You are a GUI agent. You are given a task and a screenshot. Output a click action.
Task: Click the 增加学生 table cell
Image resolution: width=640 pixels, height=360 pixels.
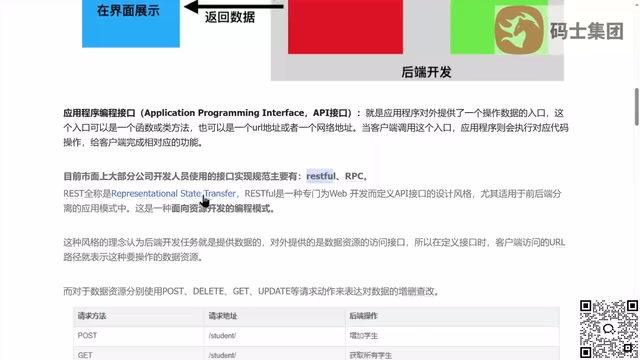pyautogui.click(x=452, y=336)
